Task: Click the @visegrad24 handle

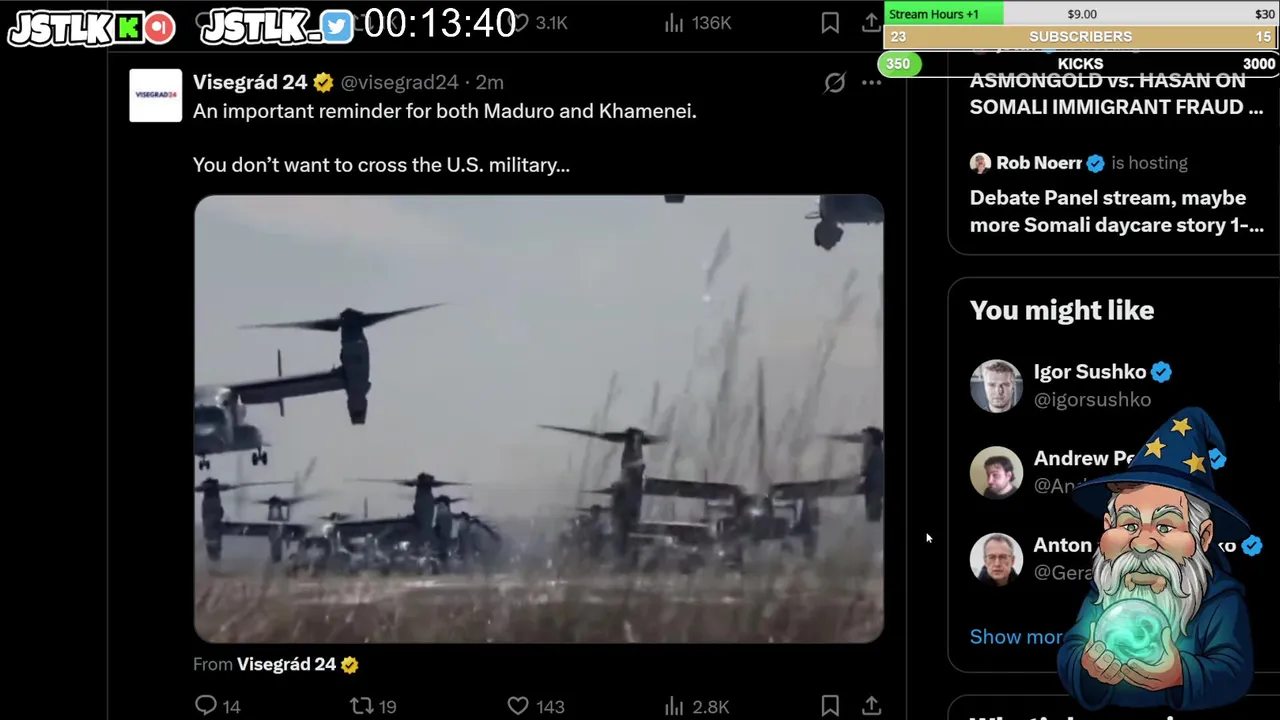Action: tap(399, 82)
